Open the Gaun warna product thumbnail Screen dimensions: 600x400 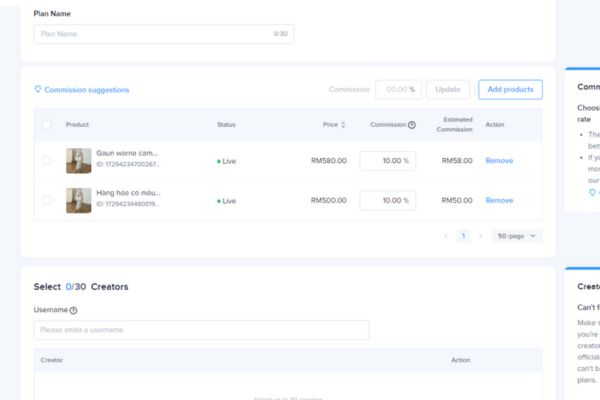tap(79, 160)
